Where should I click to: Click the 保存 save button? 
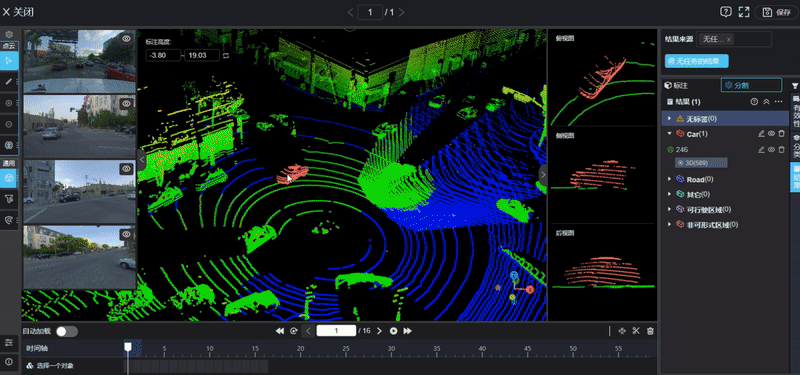click(x=777, y=12)
